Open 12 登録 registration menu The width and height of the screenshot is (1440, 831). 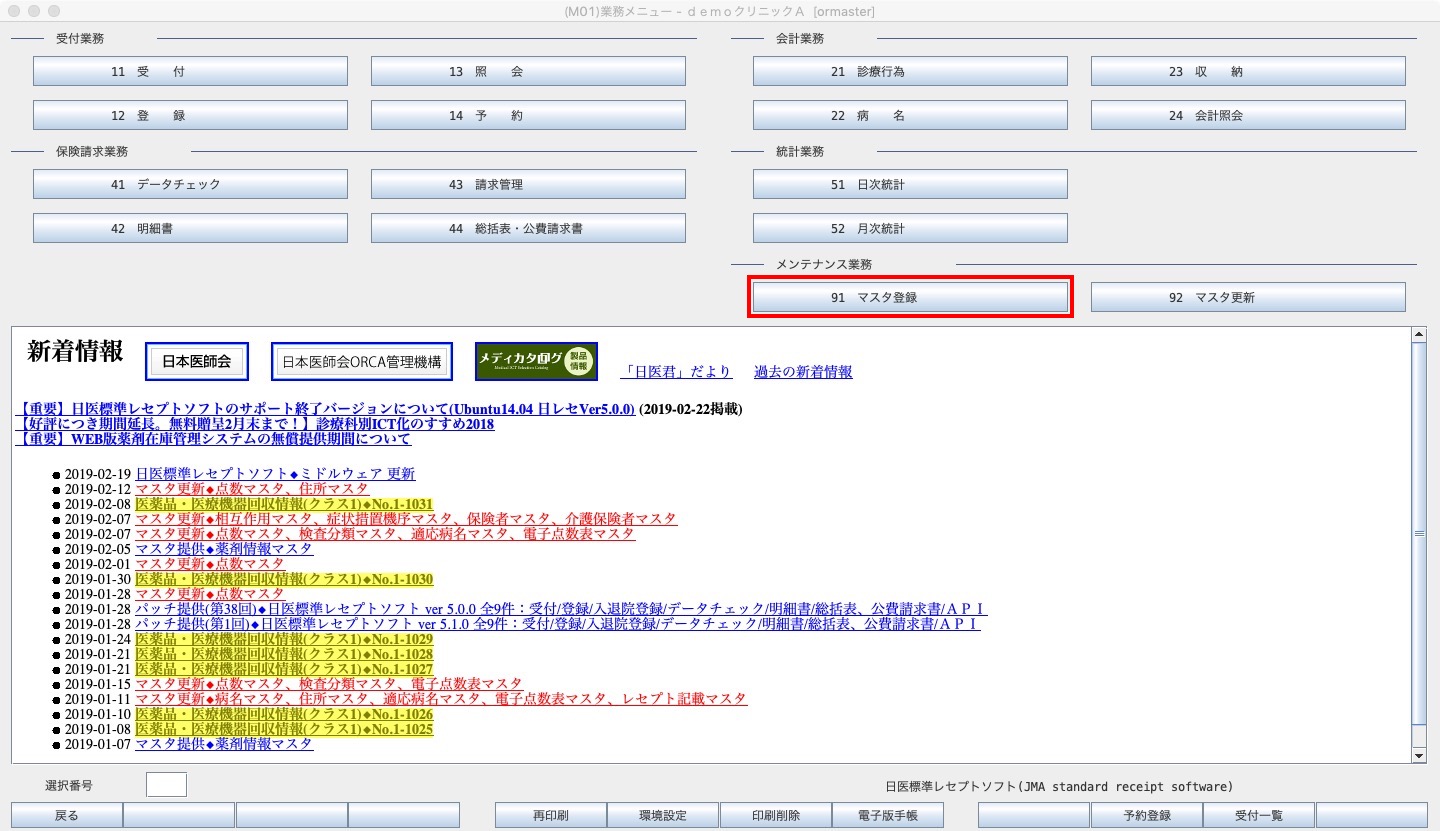click(190, 115)
